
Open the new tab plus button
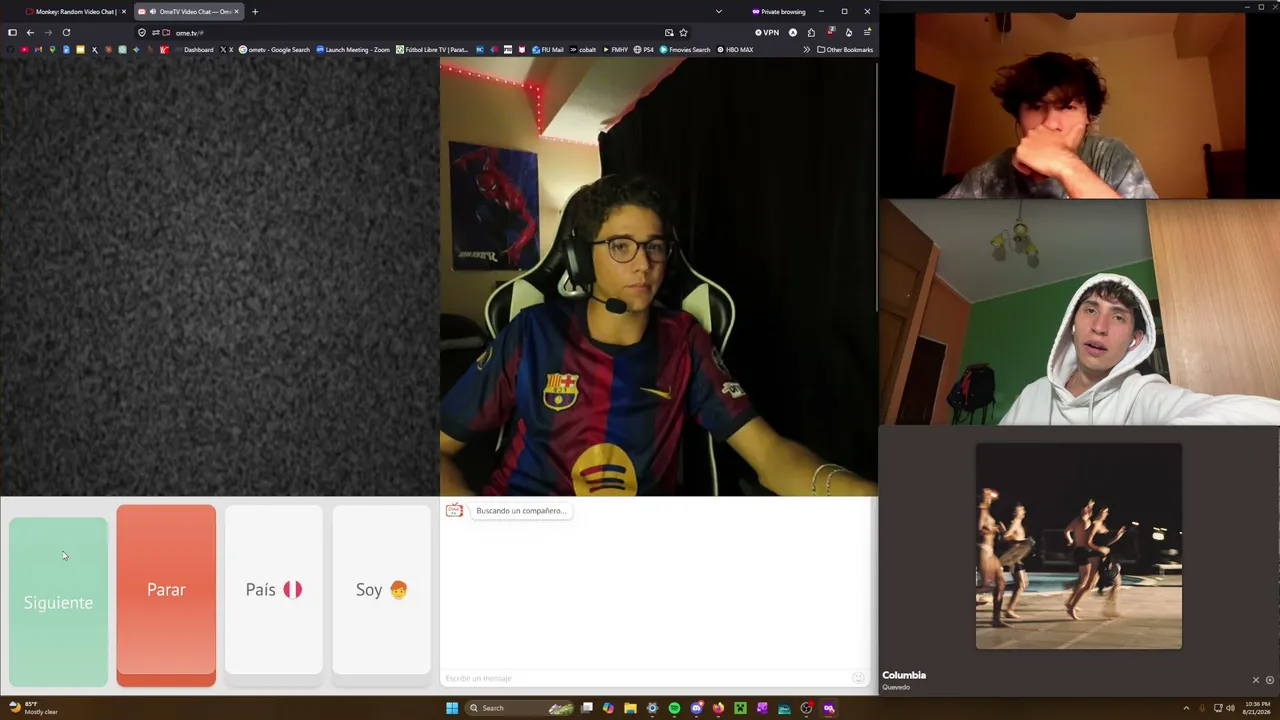click(x=255, y=12)
